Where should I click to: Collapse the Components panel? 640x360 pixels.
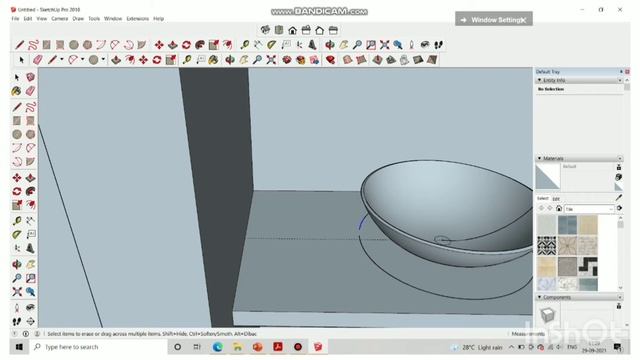[539, 297]
